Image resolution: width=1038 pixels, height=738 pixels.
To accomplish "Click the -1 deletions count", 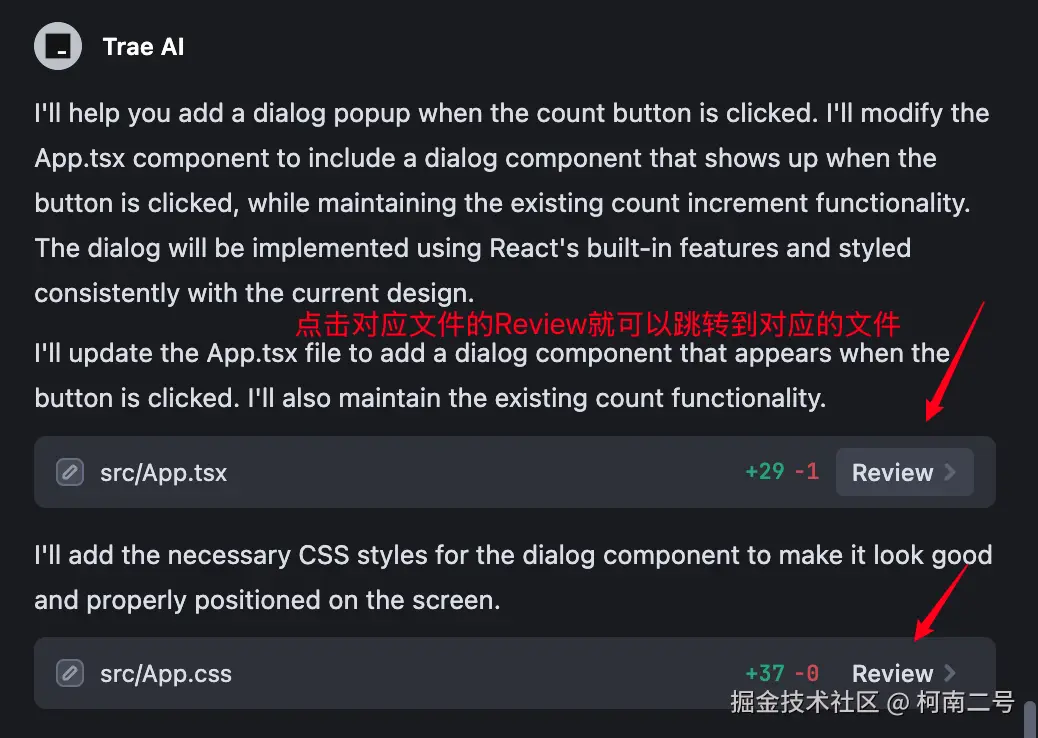I will (806, 471).
